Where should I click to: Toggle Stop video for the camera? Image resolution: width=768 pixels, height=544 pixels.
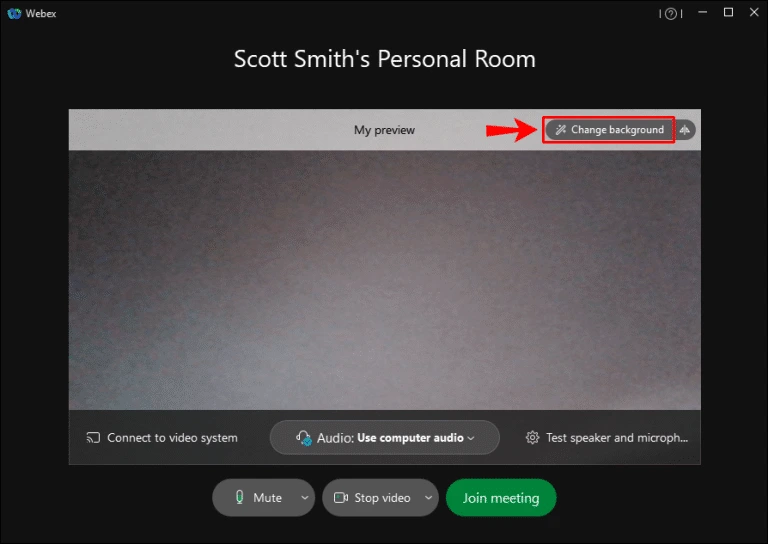point(371,497)
